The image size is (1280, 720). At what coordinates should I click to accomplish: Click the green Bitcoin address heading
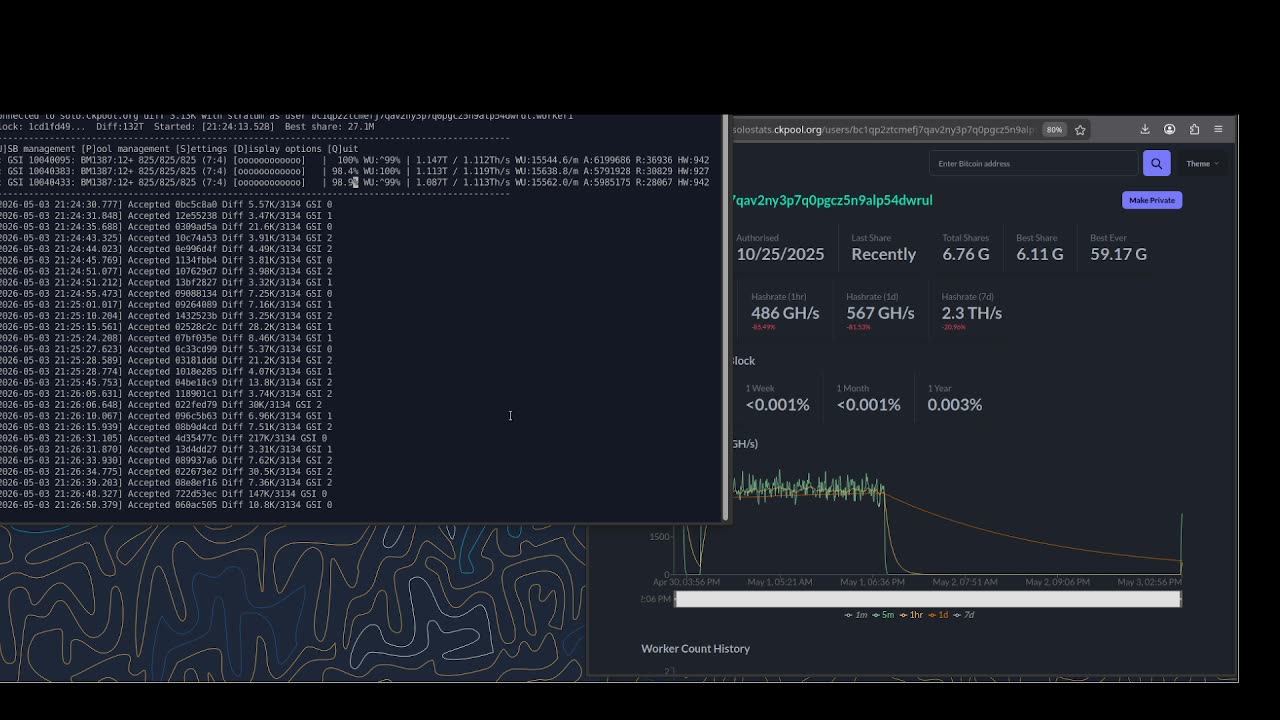click(832, 200)
